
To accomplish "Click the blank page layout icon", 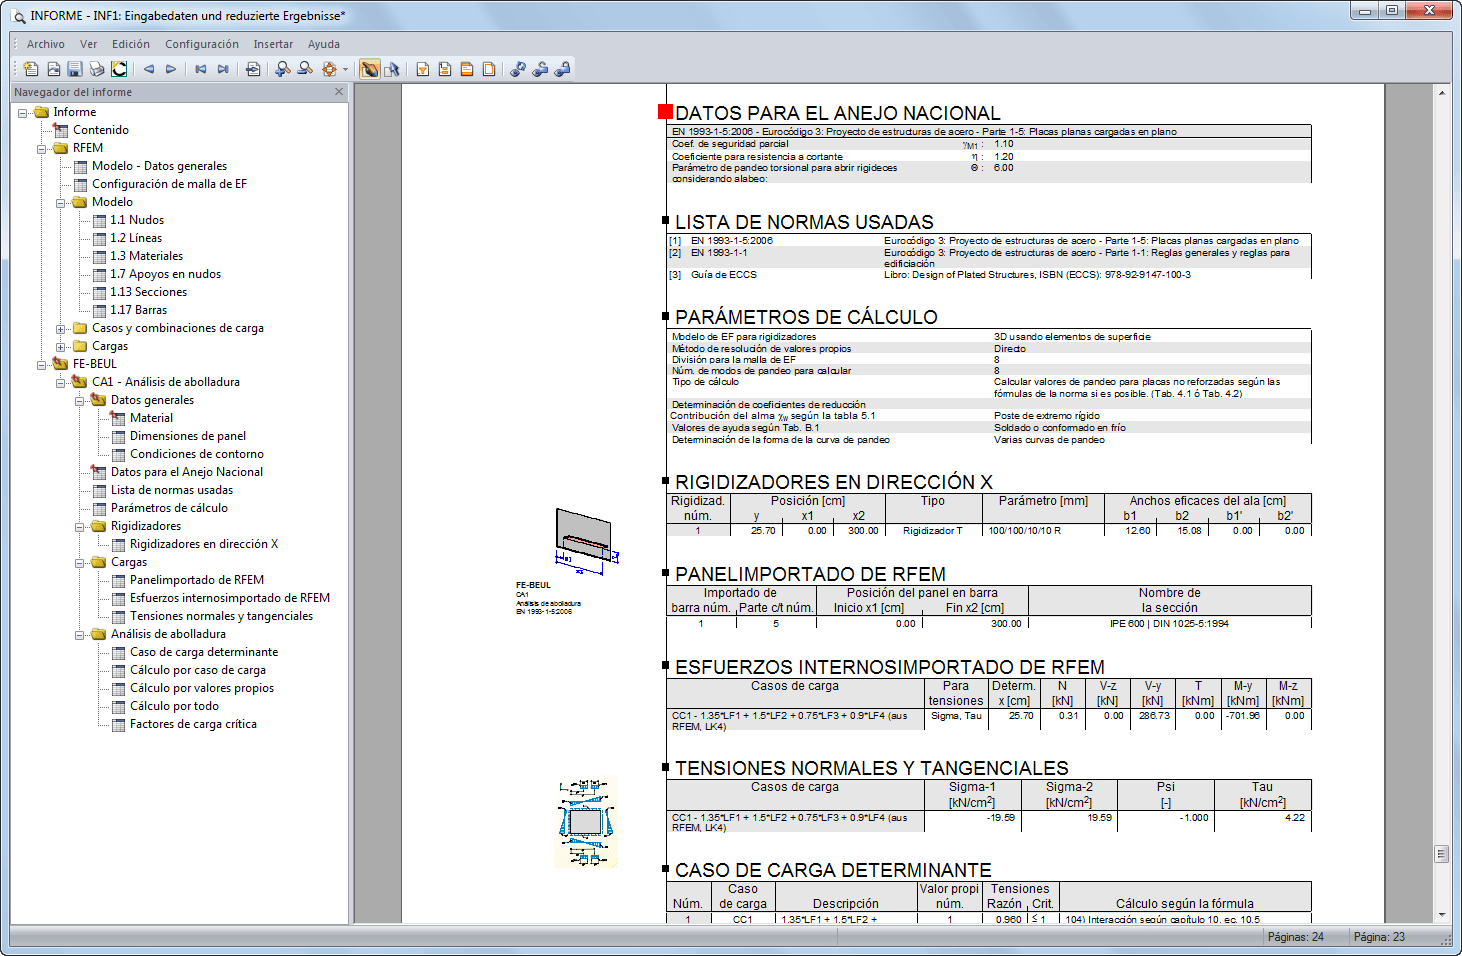I will 489,69.
